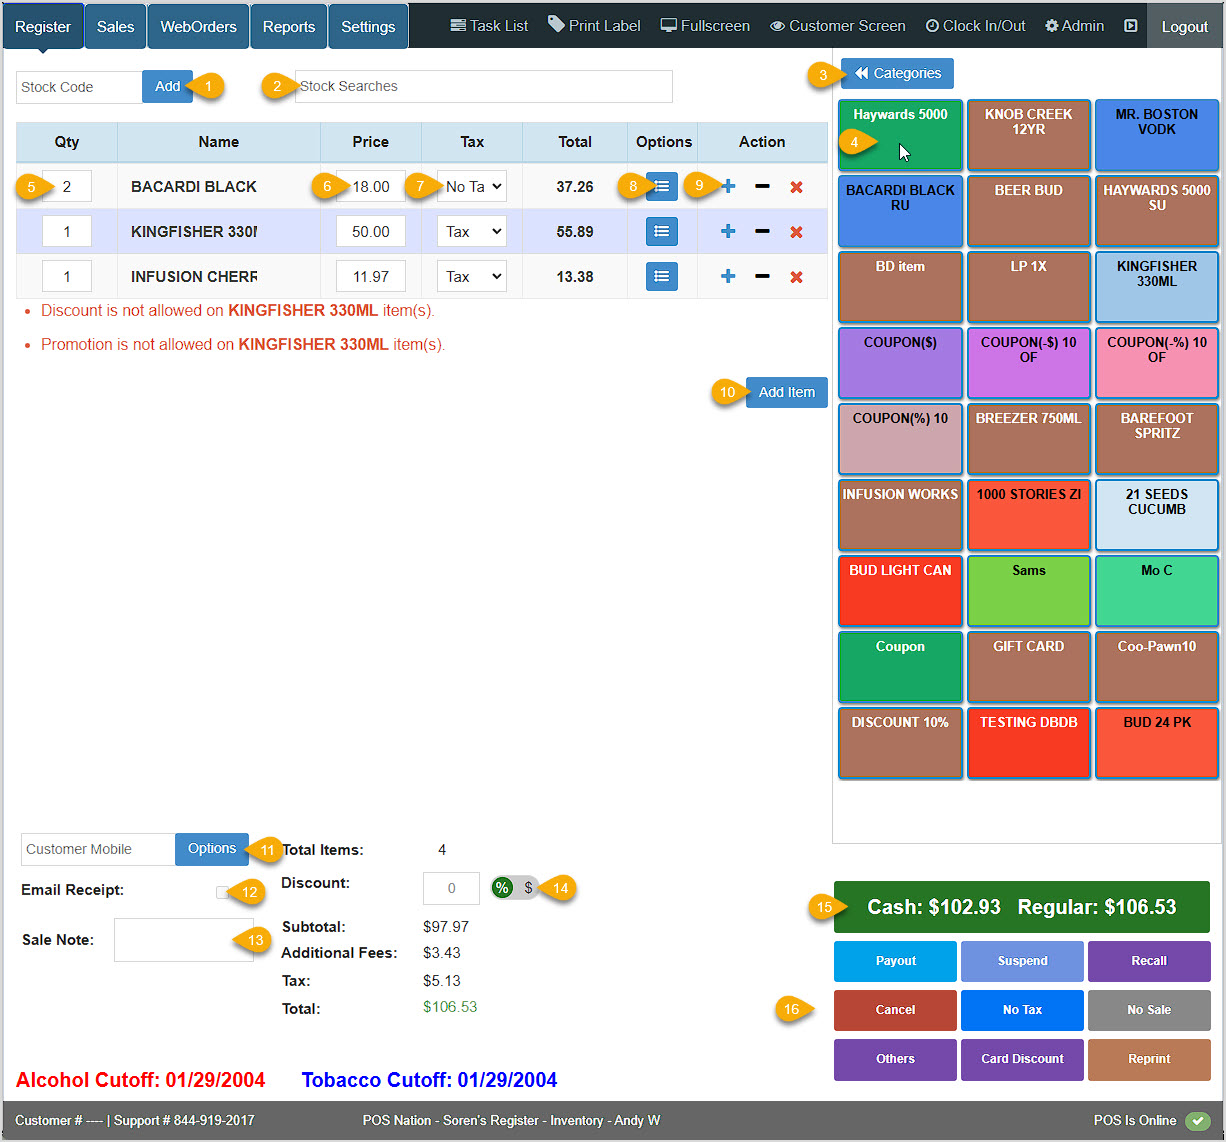Screen dimensions: 1226x1142
Task: Open the WebOrders tab
Action: pos(197,25)
